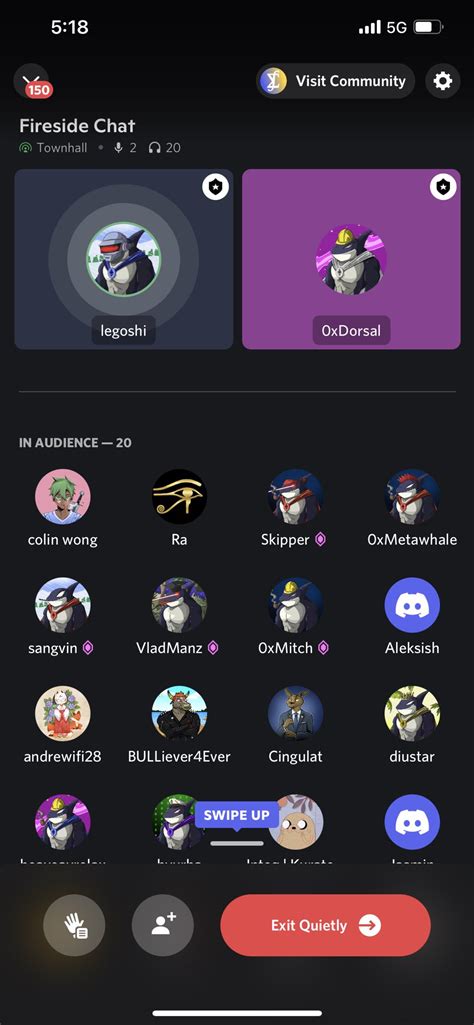Tap pink boost badge next to Skipper
The width and height of the screenshot is (474, 1025).
(x=320, y=540)
